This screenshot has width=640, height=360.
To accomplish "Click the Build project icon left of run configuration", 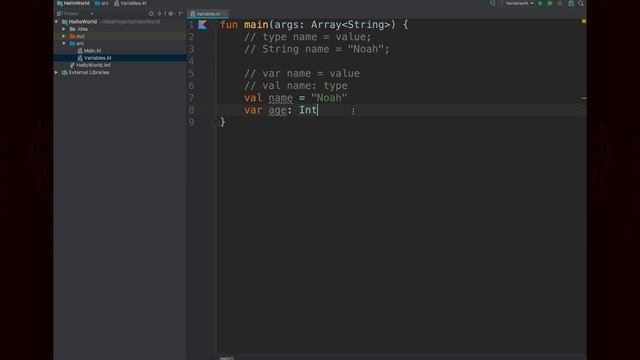I will point(492,3).
